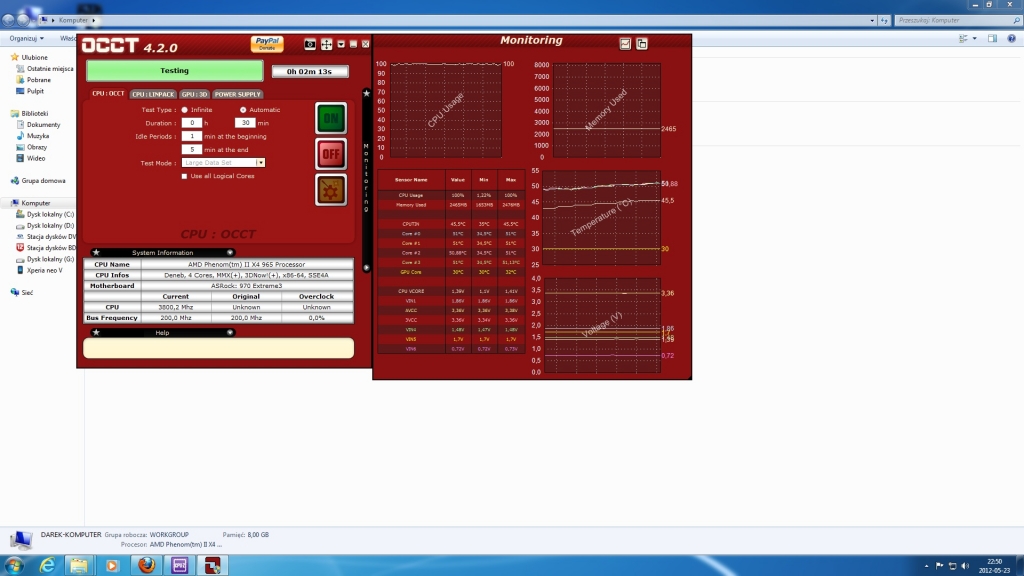
Task: Enable Use all Logical Cores checkbox
Action: point(184,176)
